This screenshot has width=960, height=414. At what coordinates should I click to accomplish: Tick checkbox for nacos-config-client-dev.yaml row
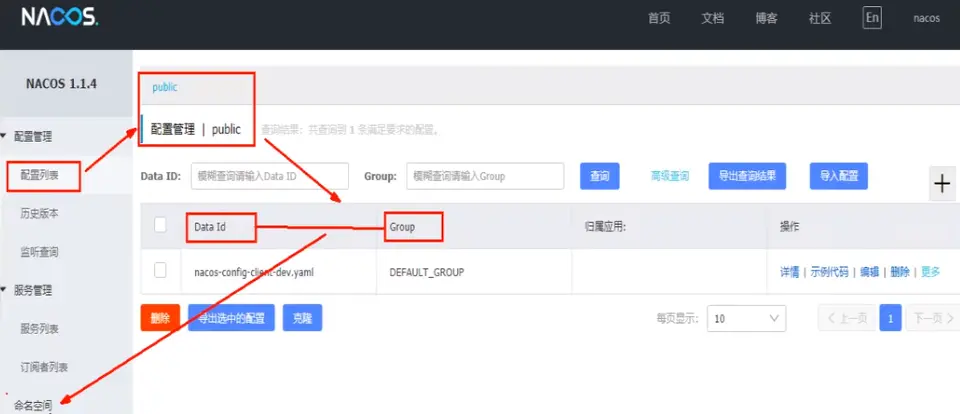[x=160, y=270]
